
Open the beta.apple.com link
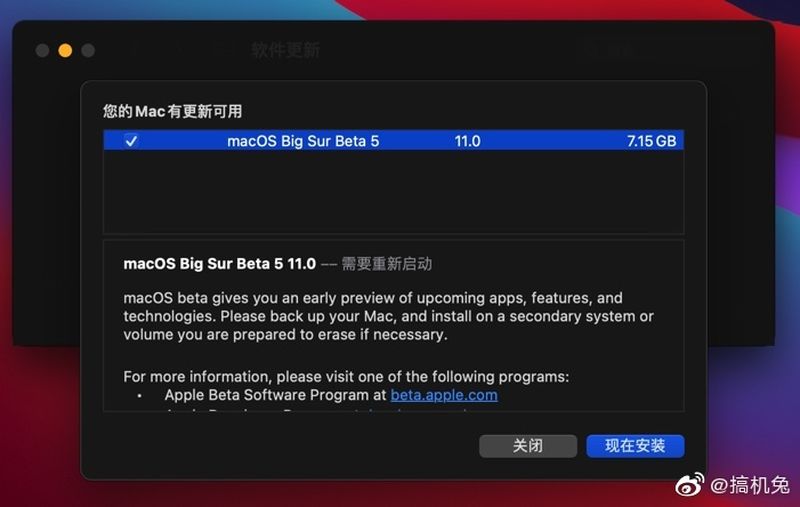[x=444, y=395]
